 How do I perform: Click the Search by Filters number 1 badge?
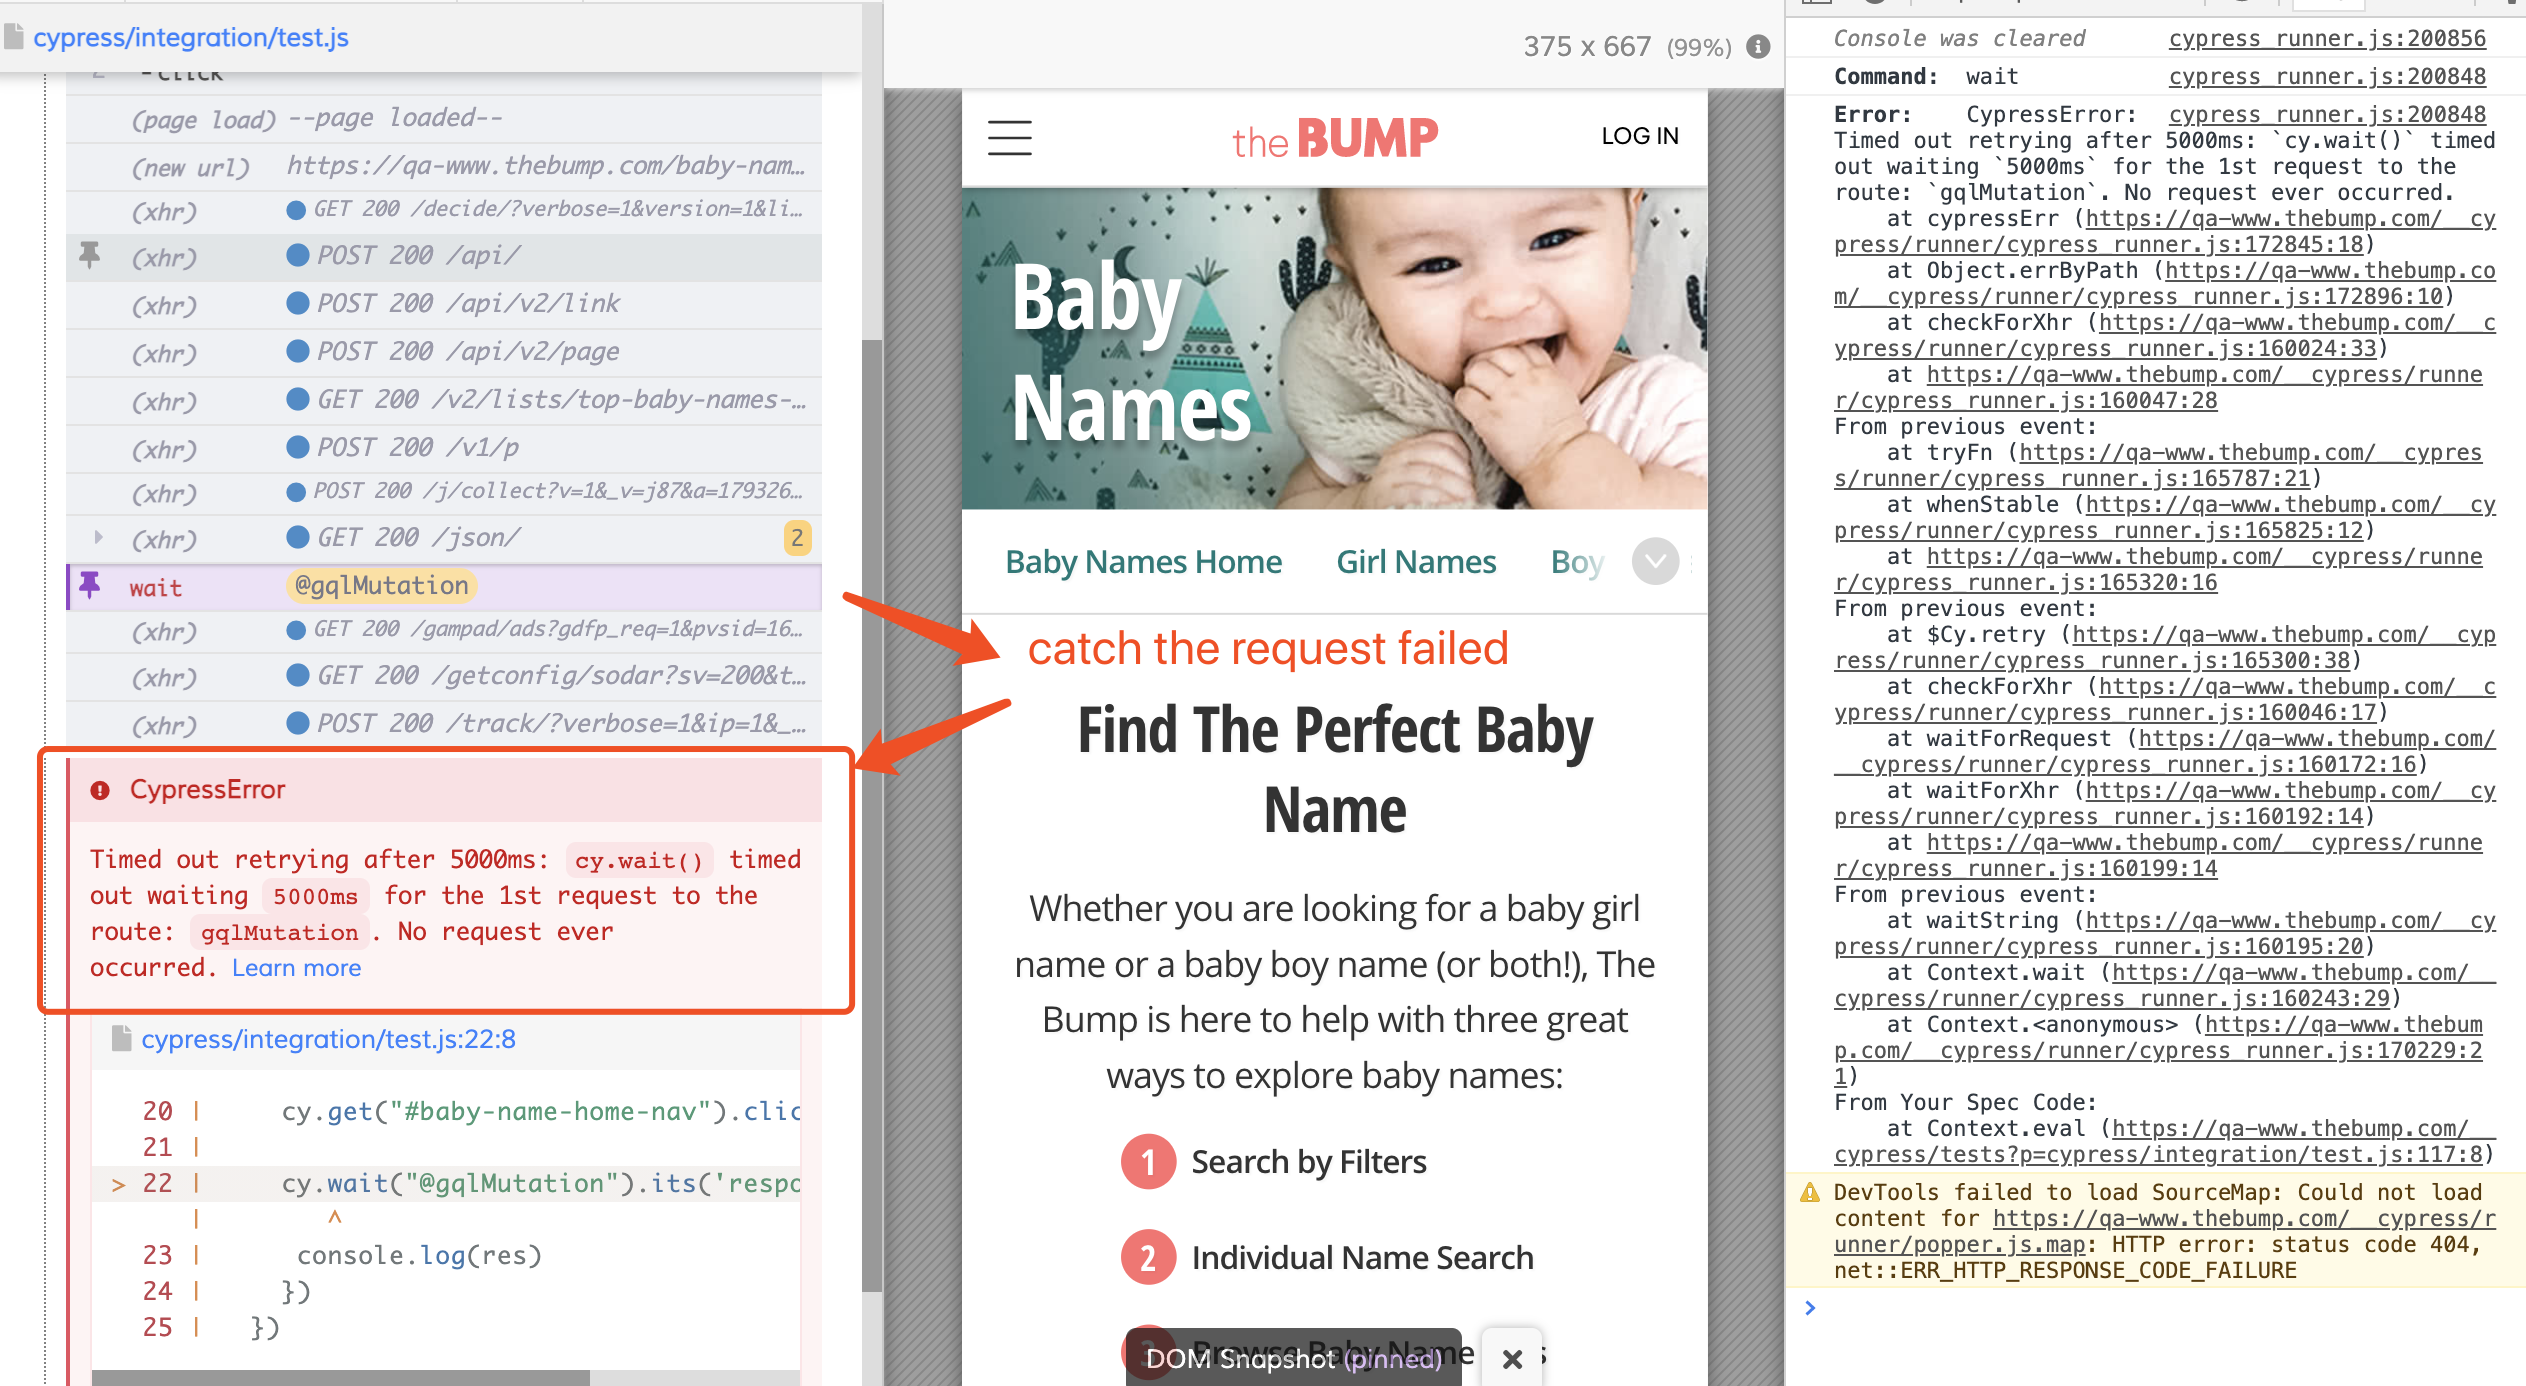1148,1162
